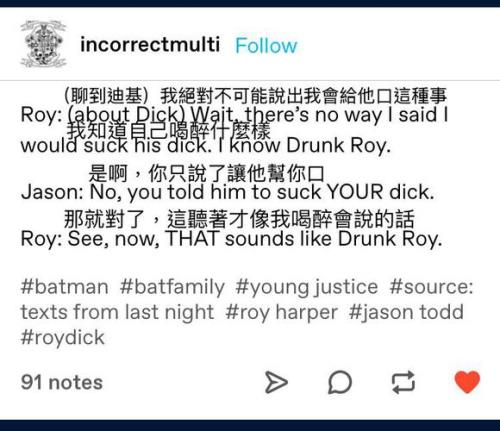Open the incorrectmulti blog name

[x=150, y=44]
